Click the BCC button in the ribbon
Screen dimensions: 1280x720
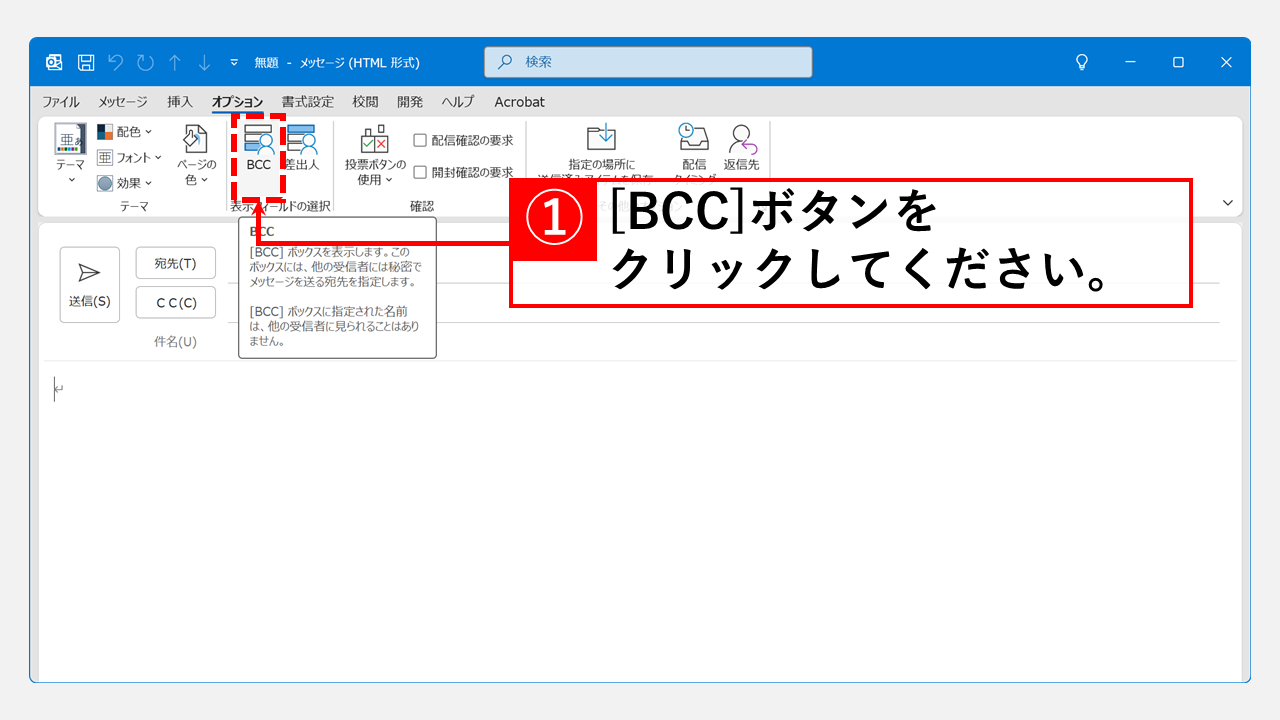(x=258, y=150)
